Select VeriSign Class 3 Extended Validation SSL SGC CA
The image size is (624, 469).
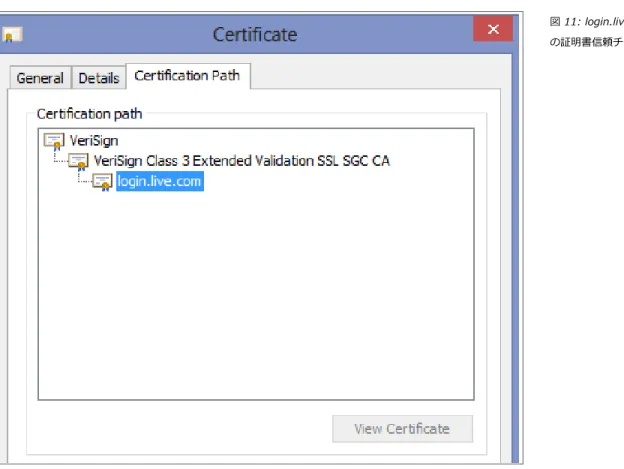tap(242, 161)
